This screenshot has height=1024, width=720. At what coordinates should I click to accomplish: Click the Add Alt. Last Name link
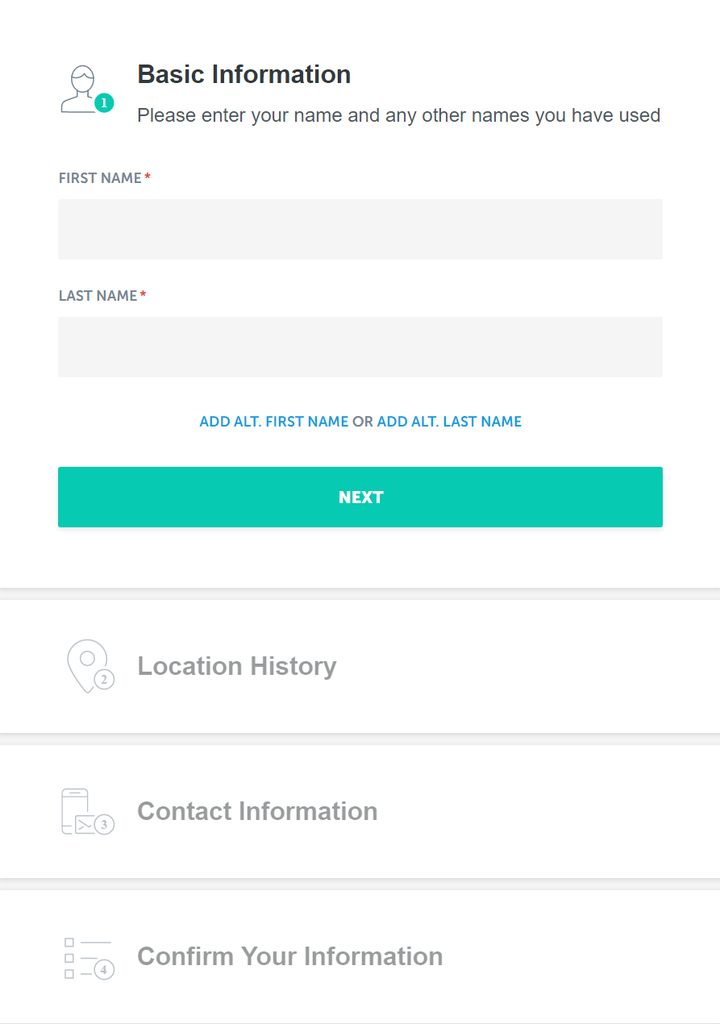450,422
